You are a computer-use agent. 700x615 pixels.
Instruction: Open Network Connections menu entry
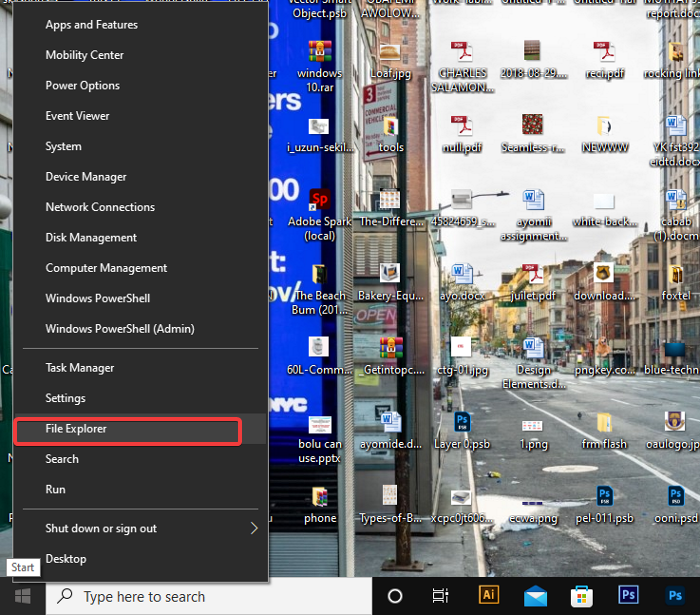(100, 207)
